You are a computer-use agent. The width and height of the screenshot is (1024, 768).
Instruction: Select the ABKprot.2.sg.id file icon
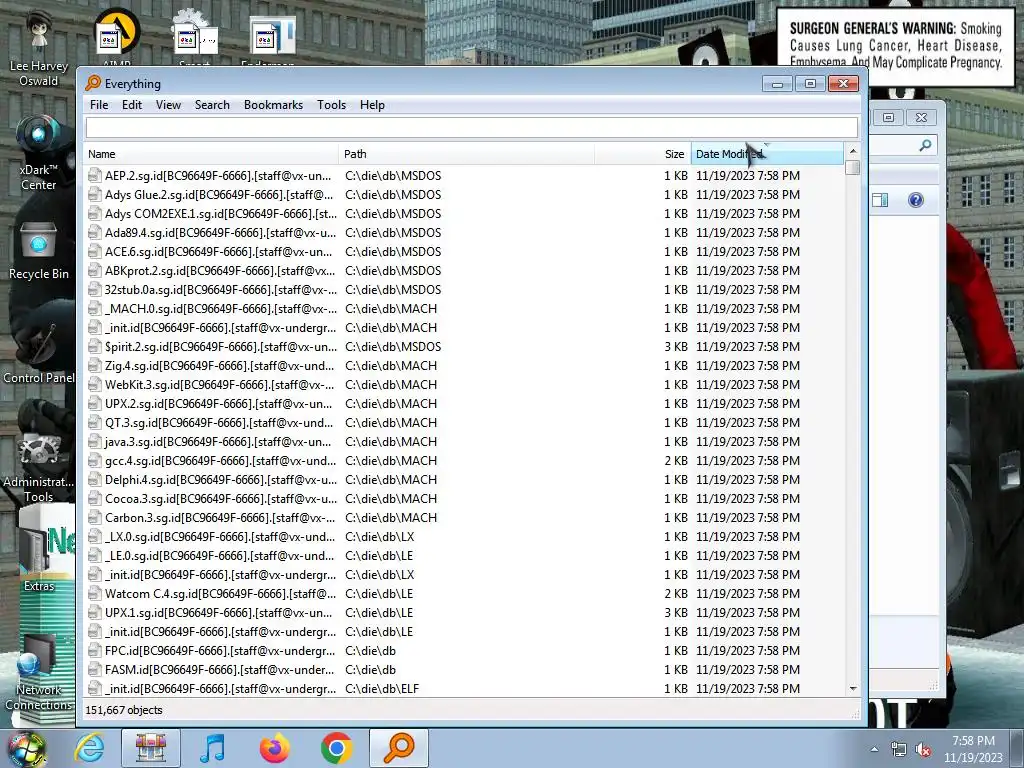(x=95, y=270)
